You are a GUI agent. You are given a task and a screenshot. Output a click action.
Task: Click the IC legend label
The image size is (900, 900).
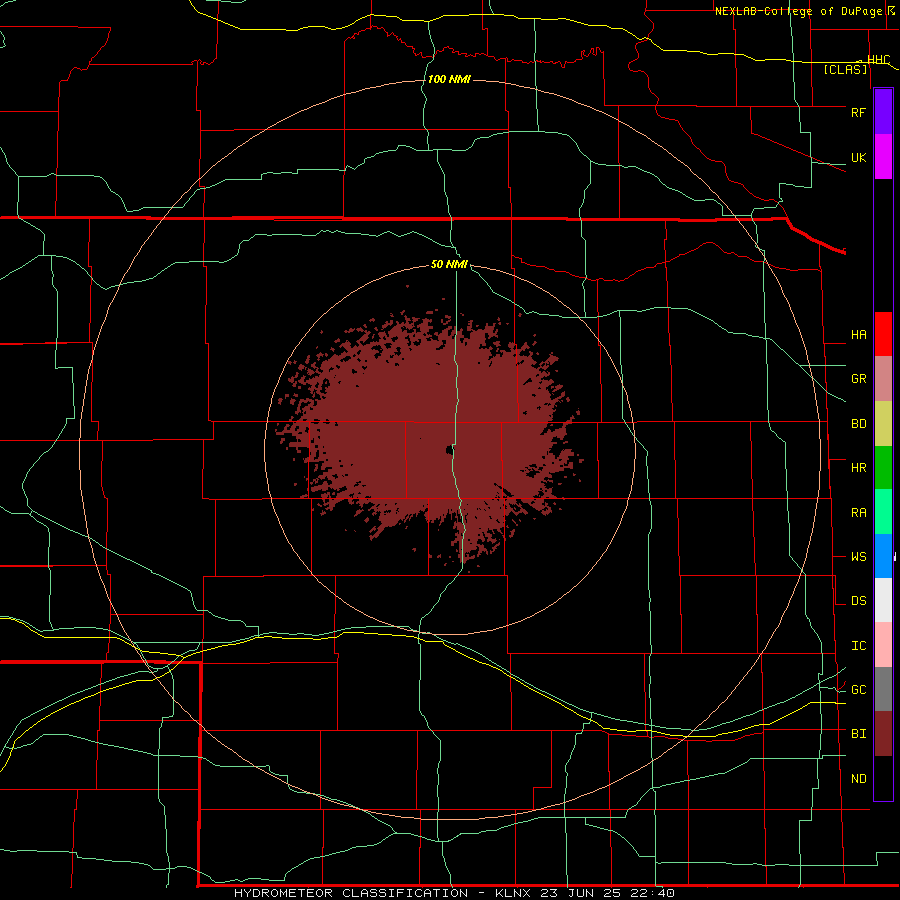tap(858, 646)
